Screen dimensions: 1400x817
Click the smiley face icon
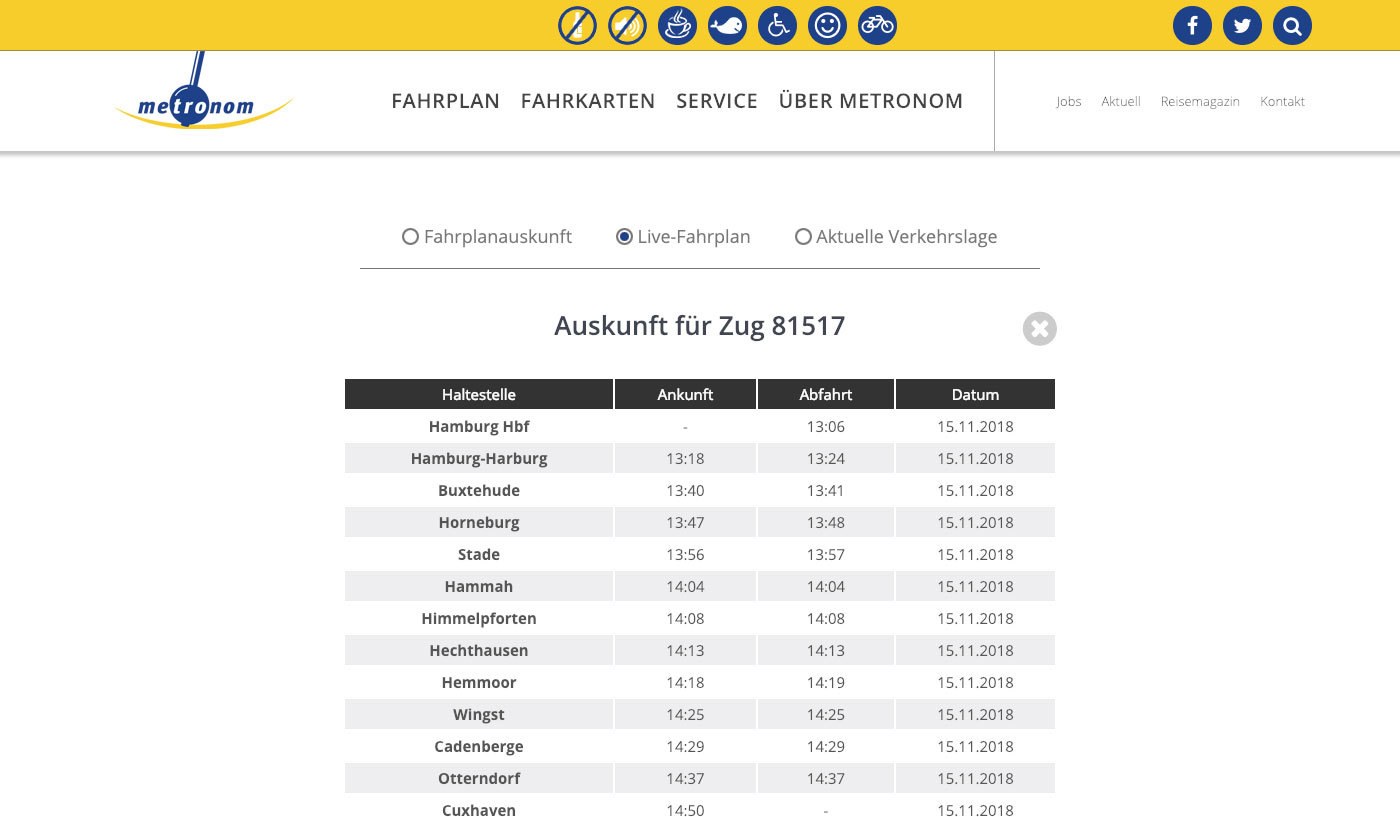tap(827, 25)
